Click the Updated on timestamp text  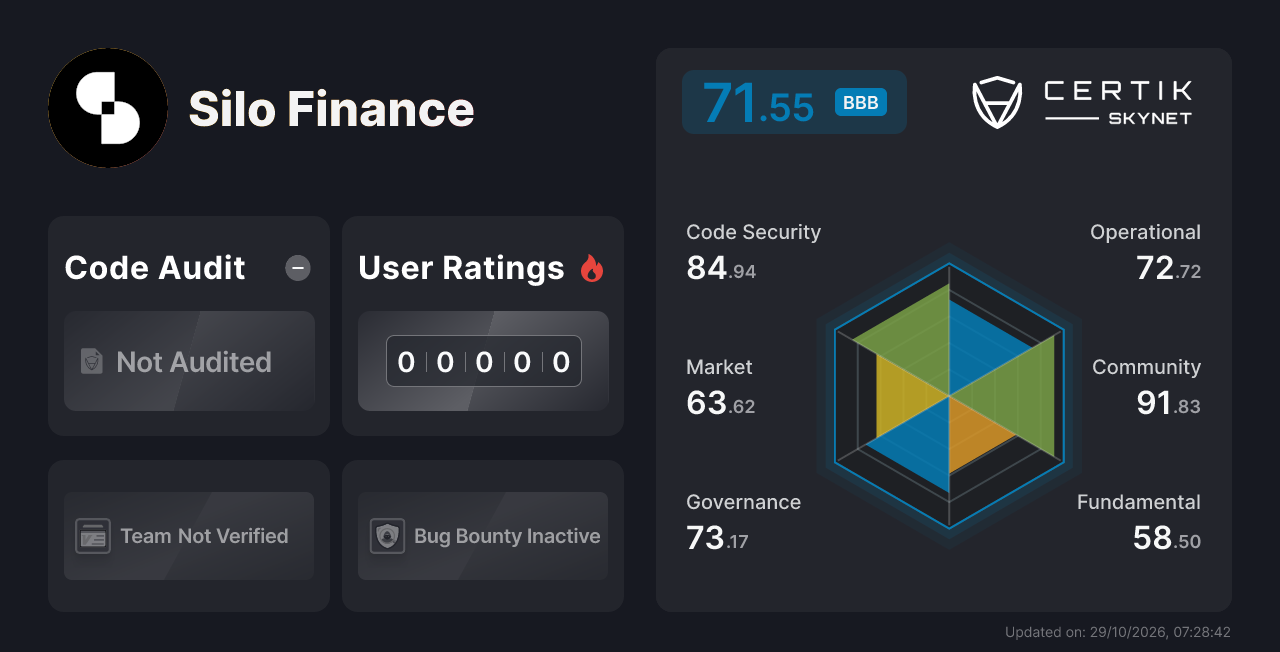pos(1118,632)
